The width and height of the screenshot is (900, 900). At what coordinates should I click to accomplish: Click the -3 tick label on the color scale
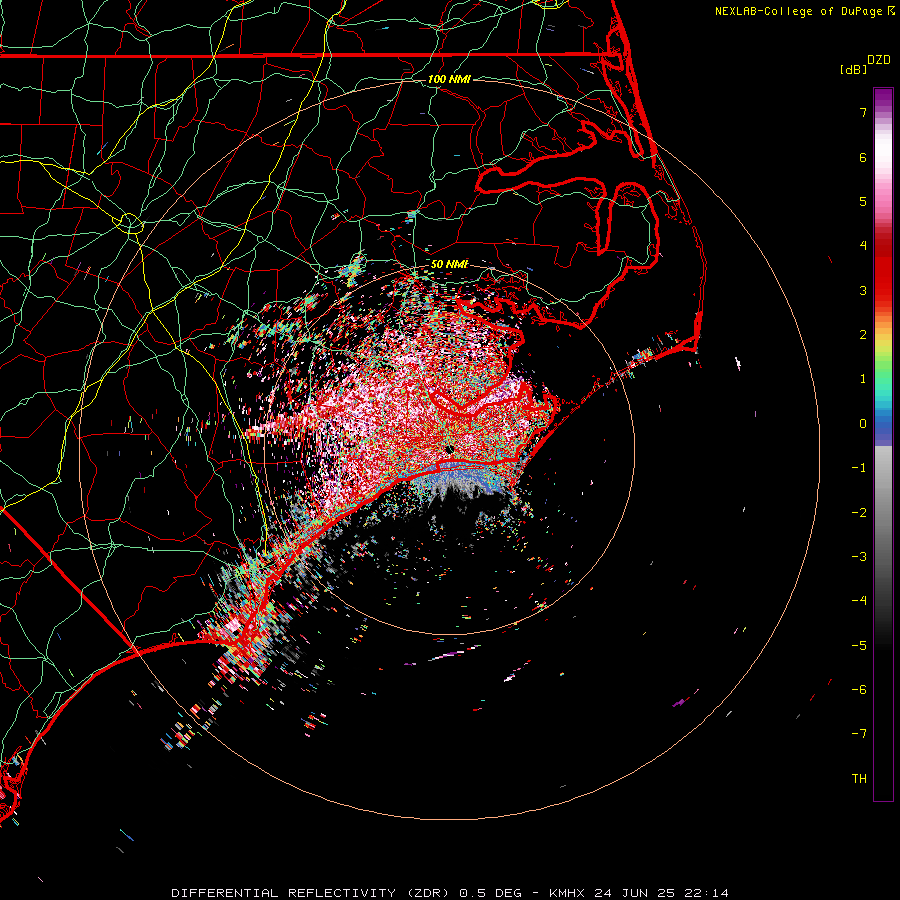[859, 557]
